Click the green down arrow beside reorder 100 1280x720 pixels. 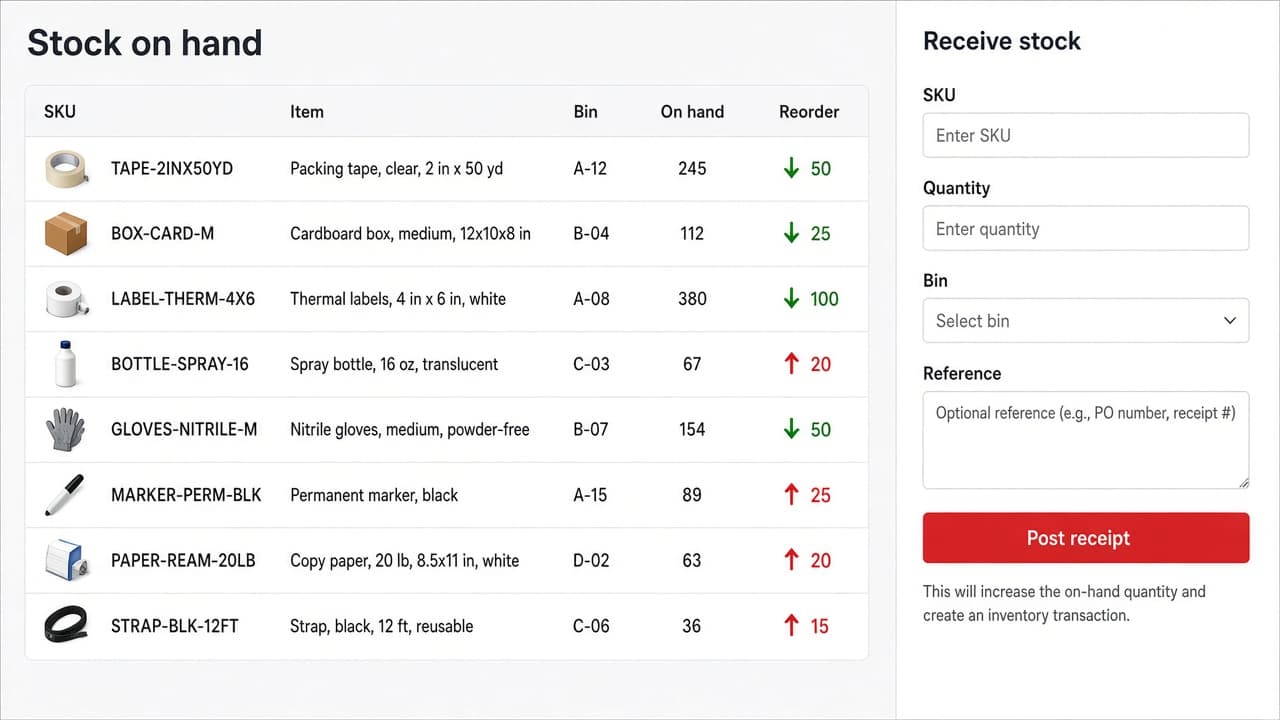(x=792, y=299)
